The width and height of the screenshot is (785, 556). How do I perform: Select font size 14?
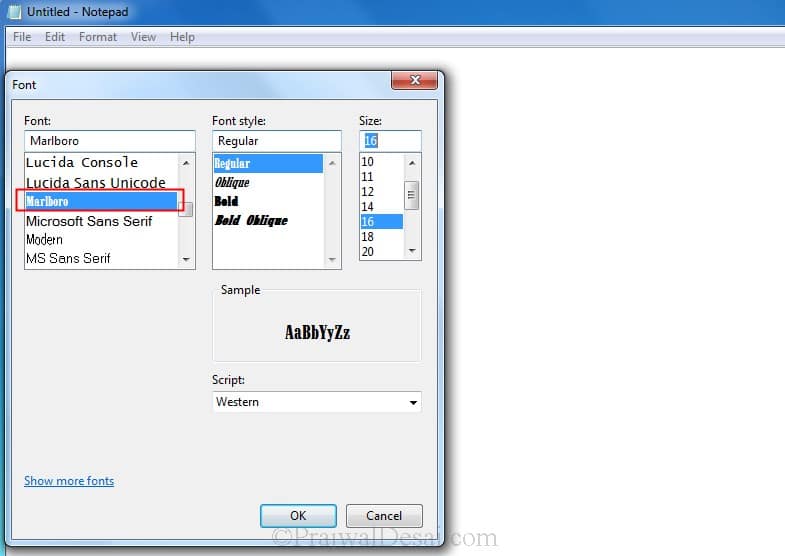(x=381, y=207)
